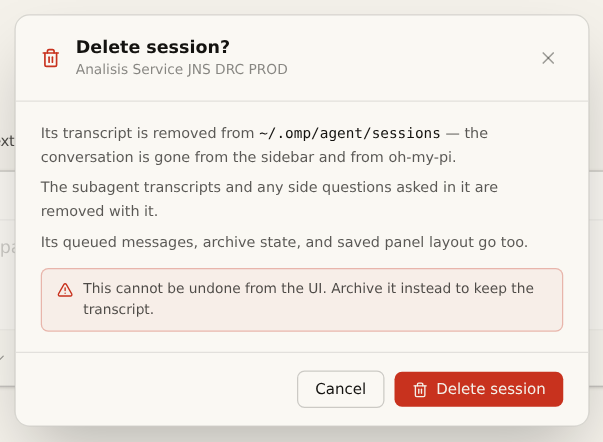The width and height of the screenshot is (603, 442).
Task: Click the cut-off "xt" text behind dialog
Action: [7, 141]
